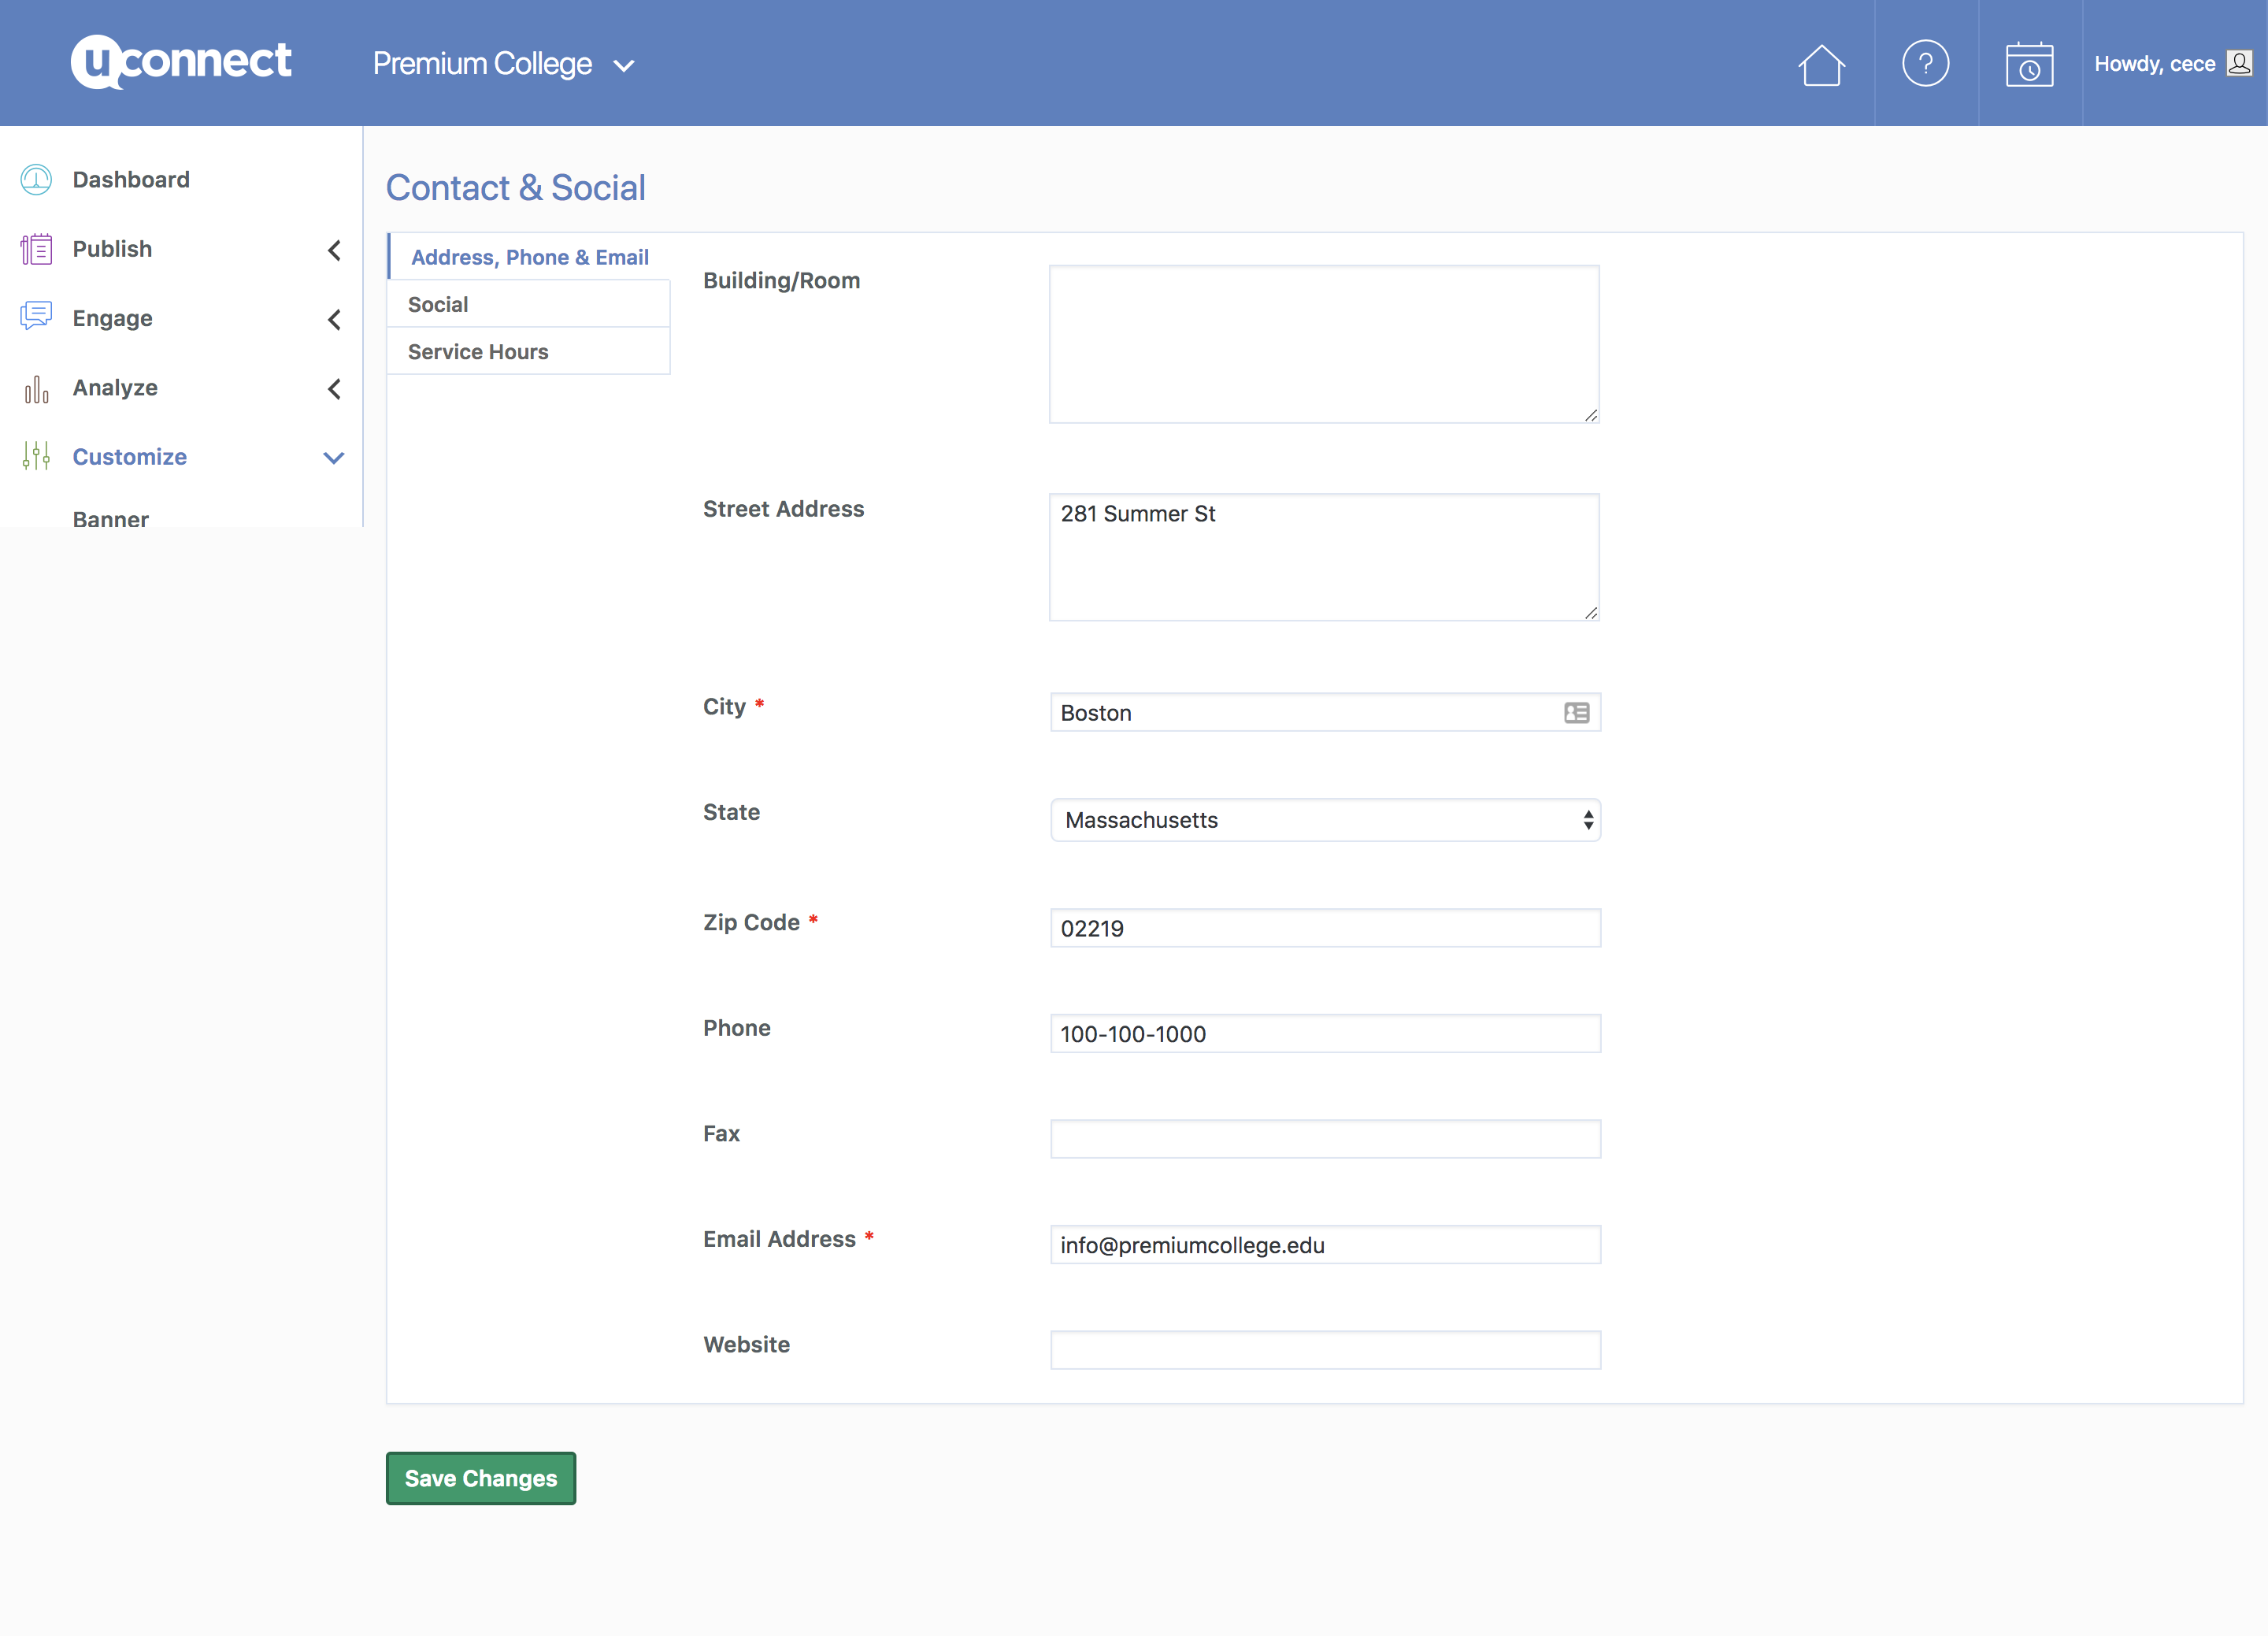Open the Premium College site dropdown

[503, 65]
